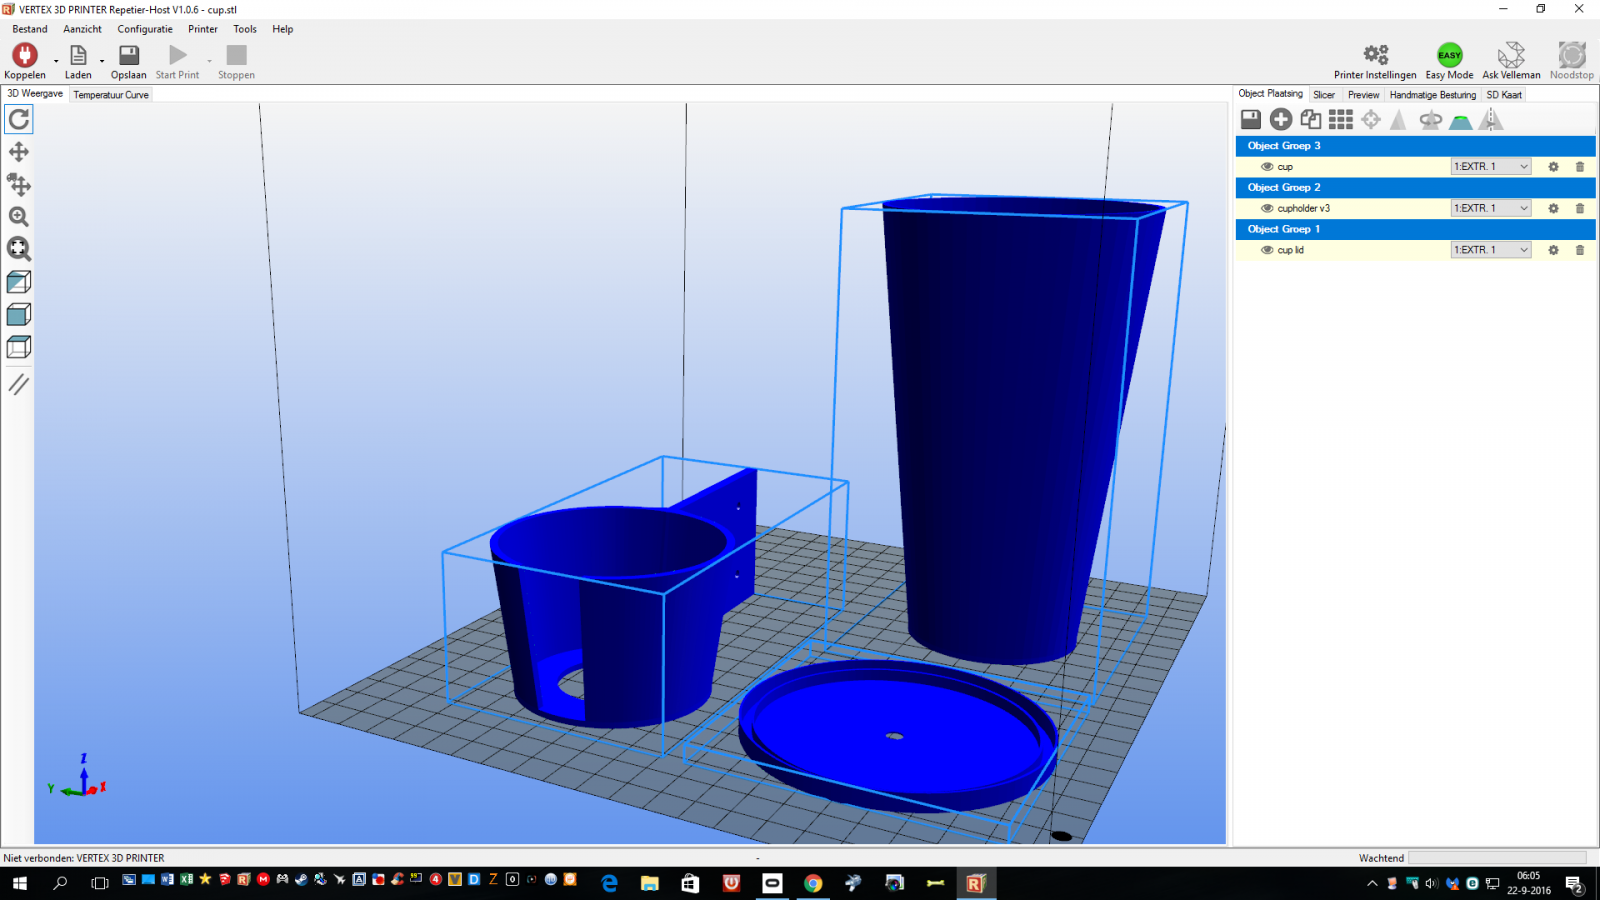Select the zoom view tool
Screen dimensions: 1600x900
point(19,217)
